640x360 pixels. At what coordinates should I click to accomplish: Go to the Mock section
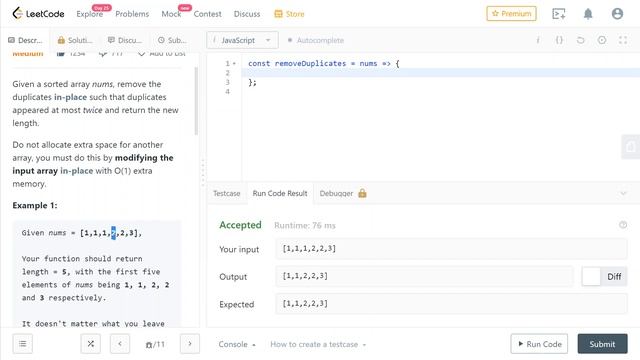pyautogui.click(x=171, y=14)
